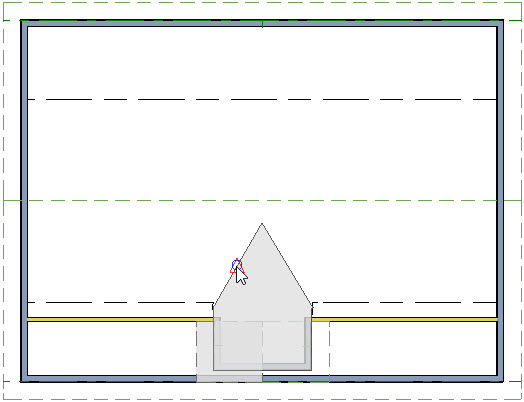Select the upper black dashed line
This screenshot has height=402, width=524.
coord(262,99)
